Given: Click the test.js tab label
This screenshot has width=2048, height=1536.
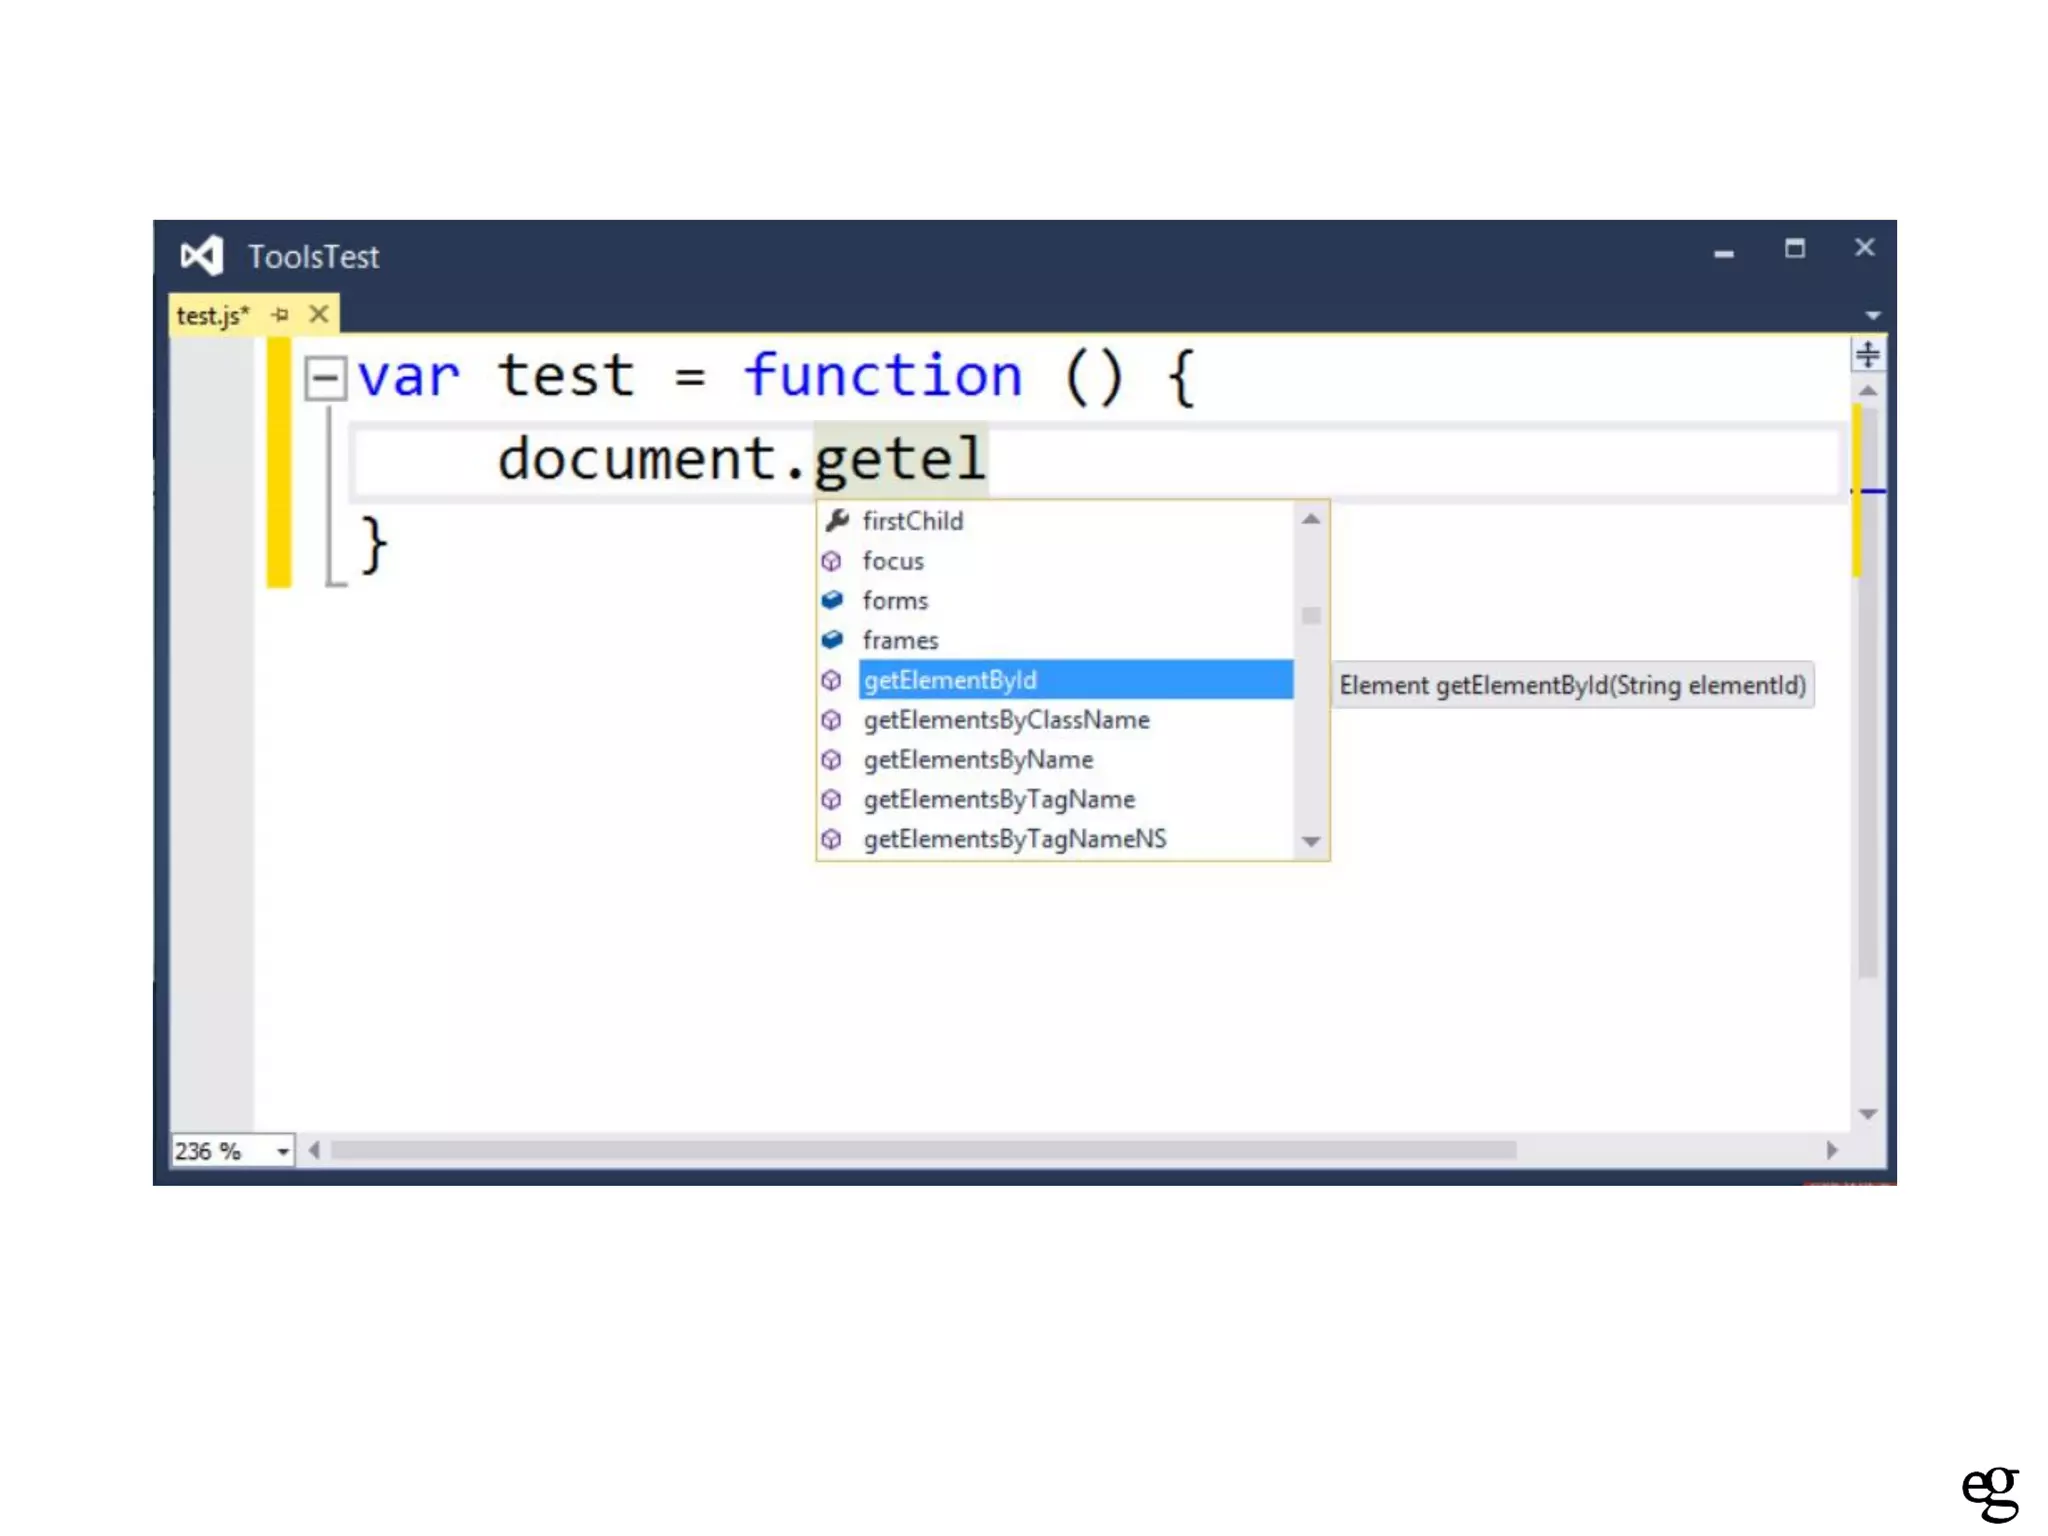Looking at the screenshot, I should [212, 315].
